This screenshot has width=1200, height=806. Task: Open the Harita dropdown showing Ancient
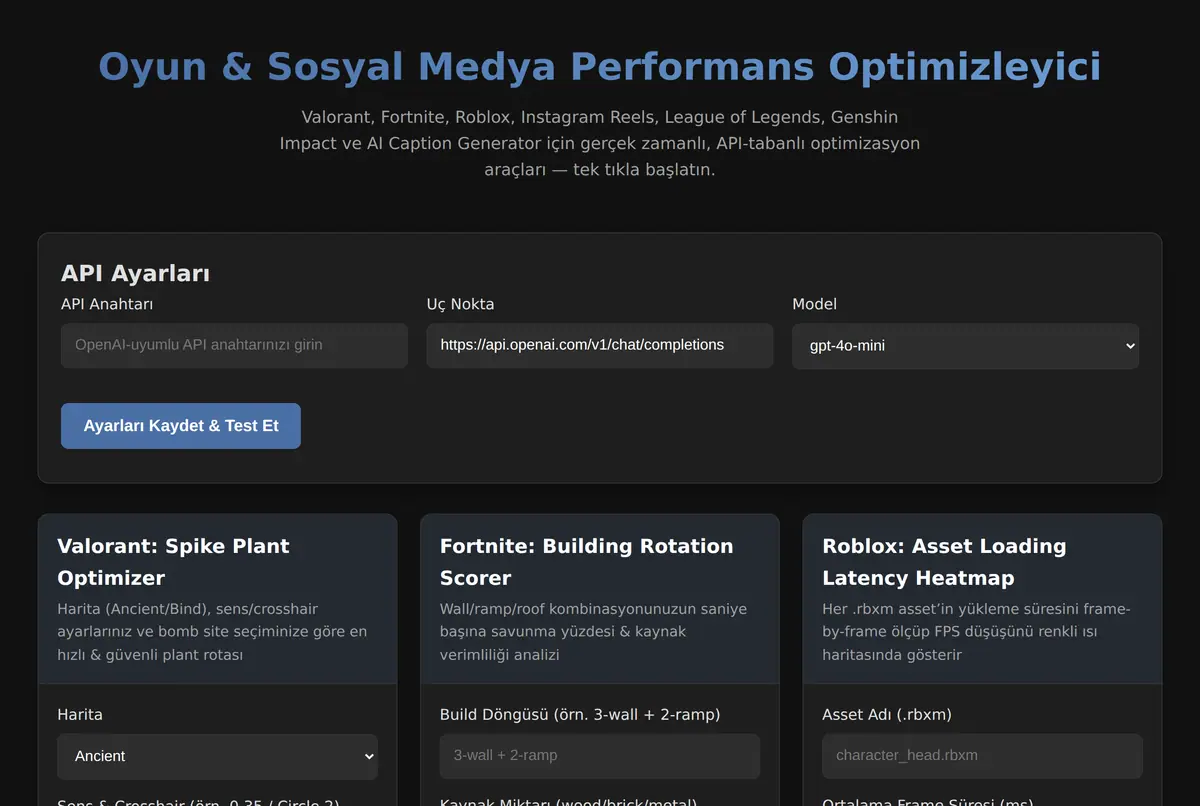(218, 757)
